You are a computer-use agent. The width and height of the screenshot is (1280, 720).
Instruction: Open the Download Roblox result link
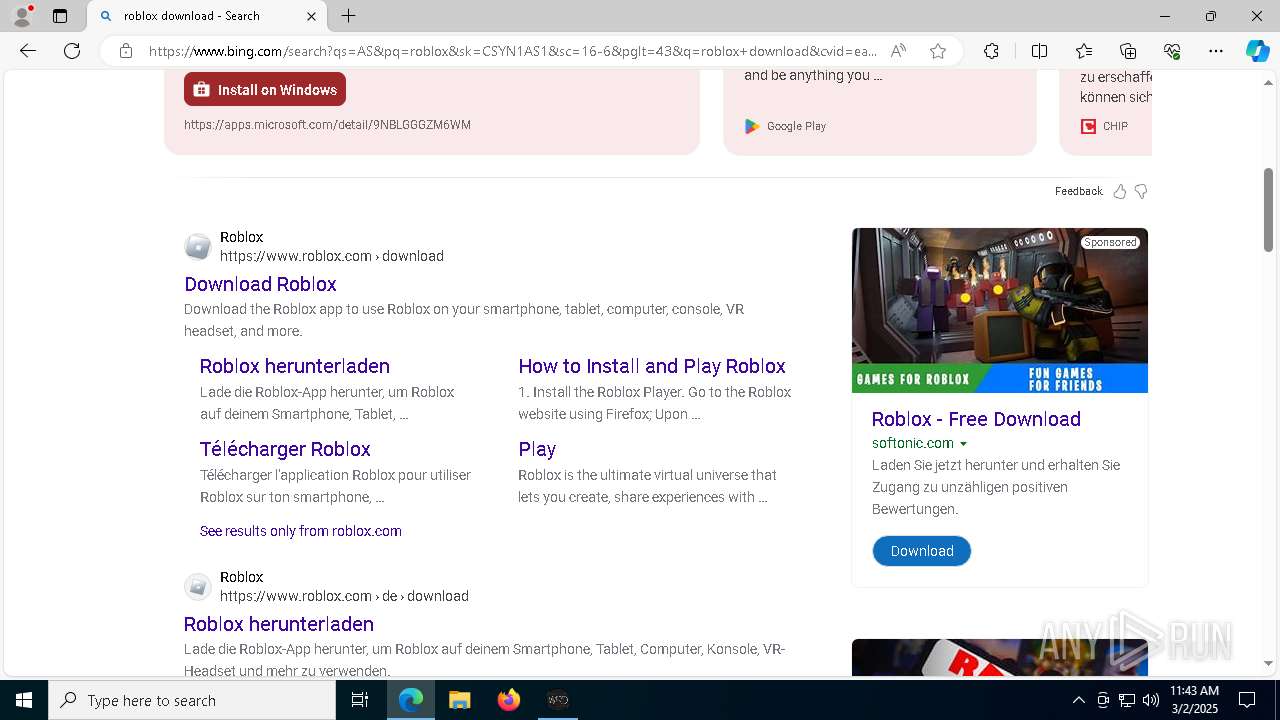(260, 284)
